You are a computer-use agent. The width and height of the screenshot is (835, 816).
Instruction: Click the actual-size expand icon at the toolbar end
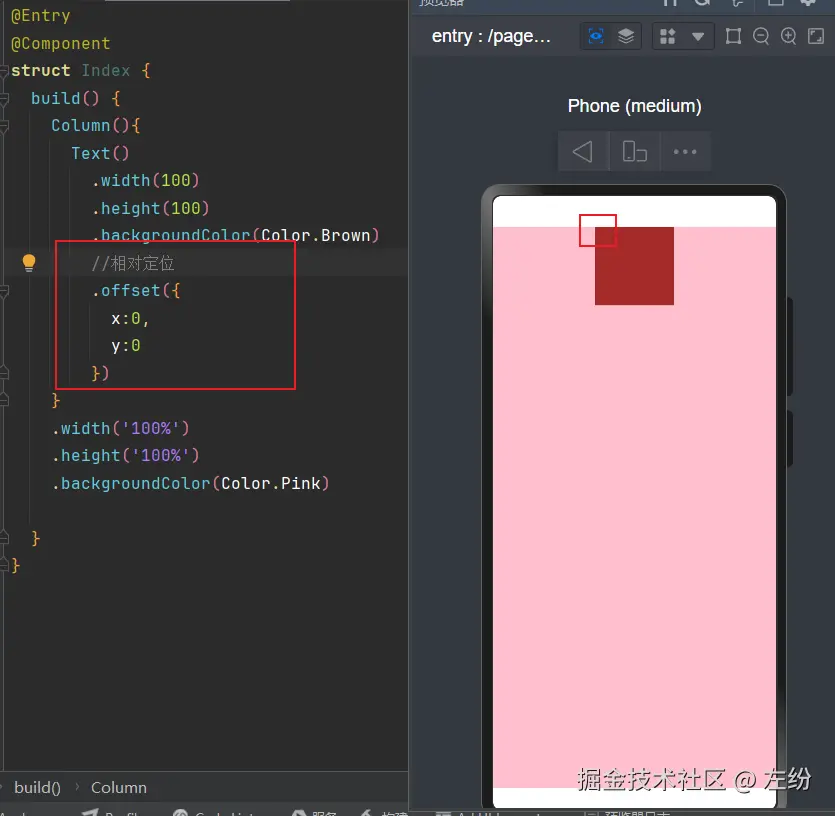pos(816,36)
